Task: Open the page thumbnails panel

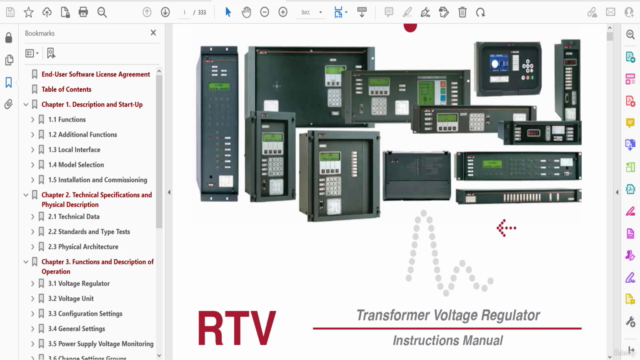Action: click(9, 60)
